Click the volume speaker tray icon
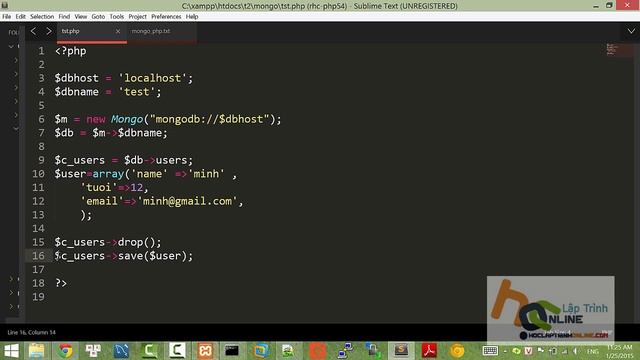This screenshot has height=360, width=640. coord(576,351)
